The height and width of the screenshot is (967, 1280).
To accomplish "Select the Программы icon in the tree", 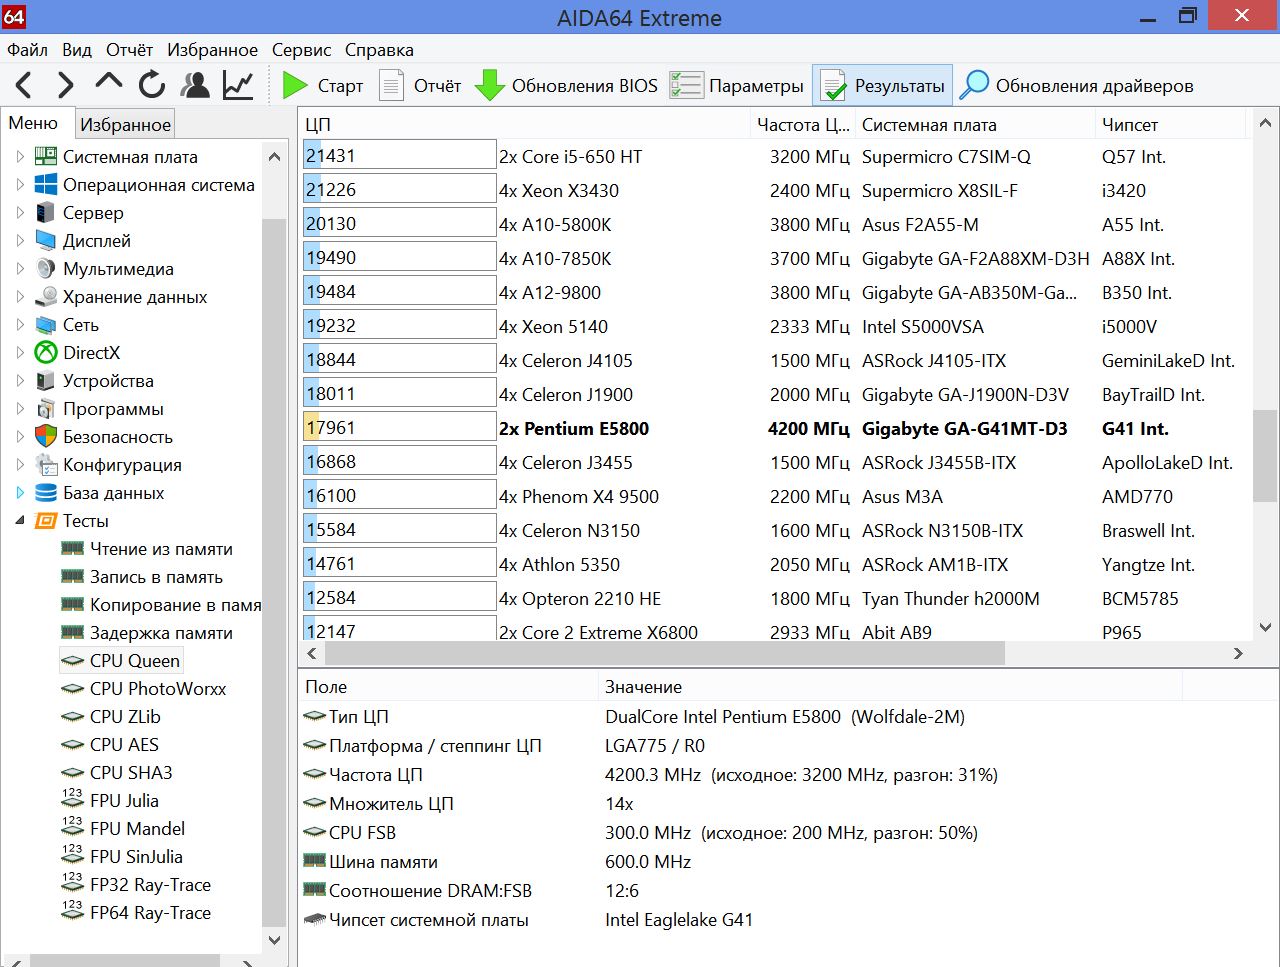I will click(46, 409).
